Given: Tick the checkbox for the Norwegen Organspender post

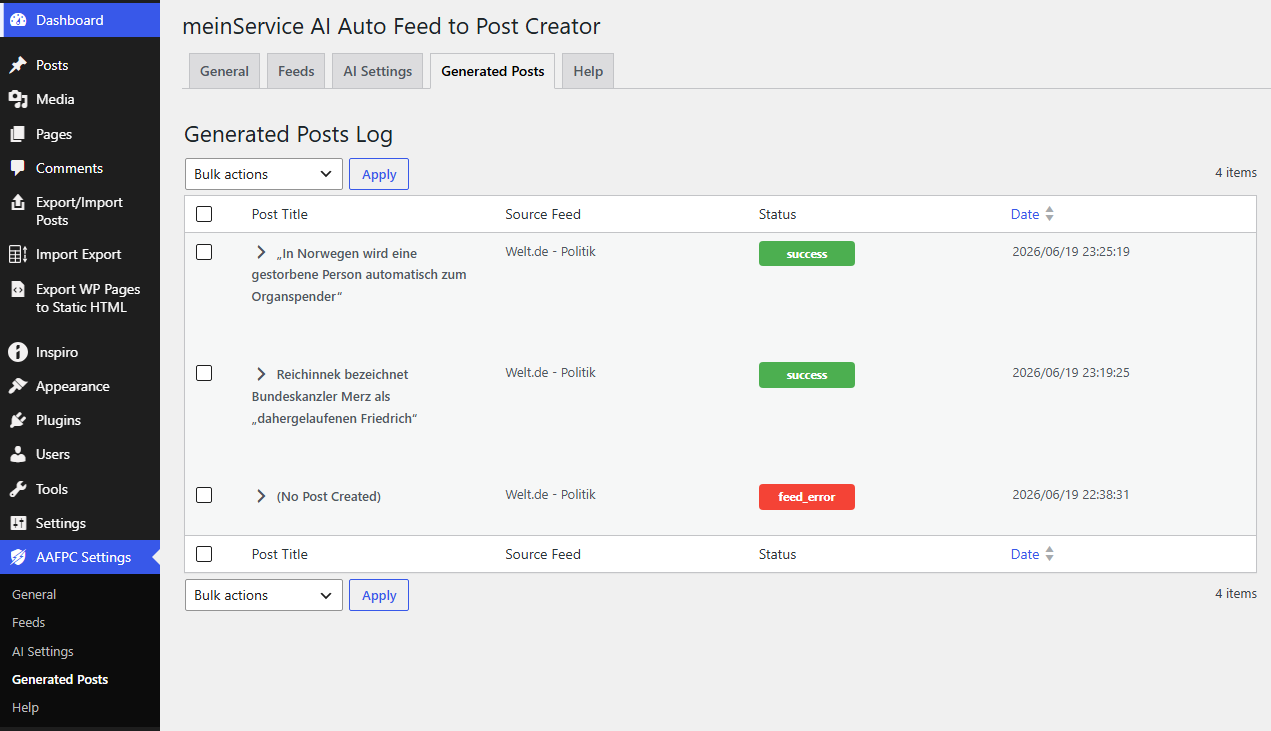Looking at the screenshot, I should (204, 252).
